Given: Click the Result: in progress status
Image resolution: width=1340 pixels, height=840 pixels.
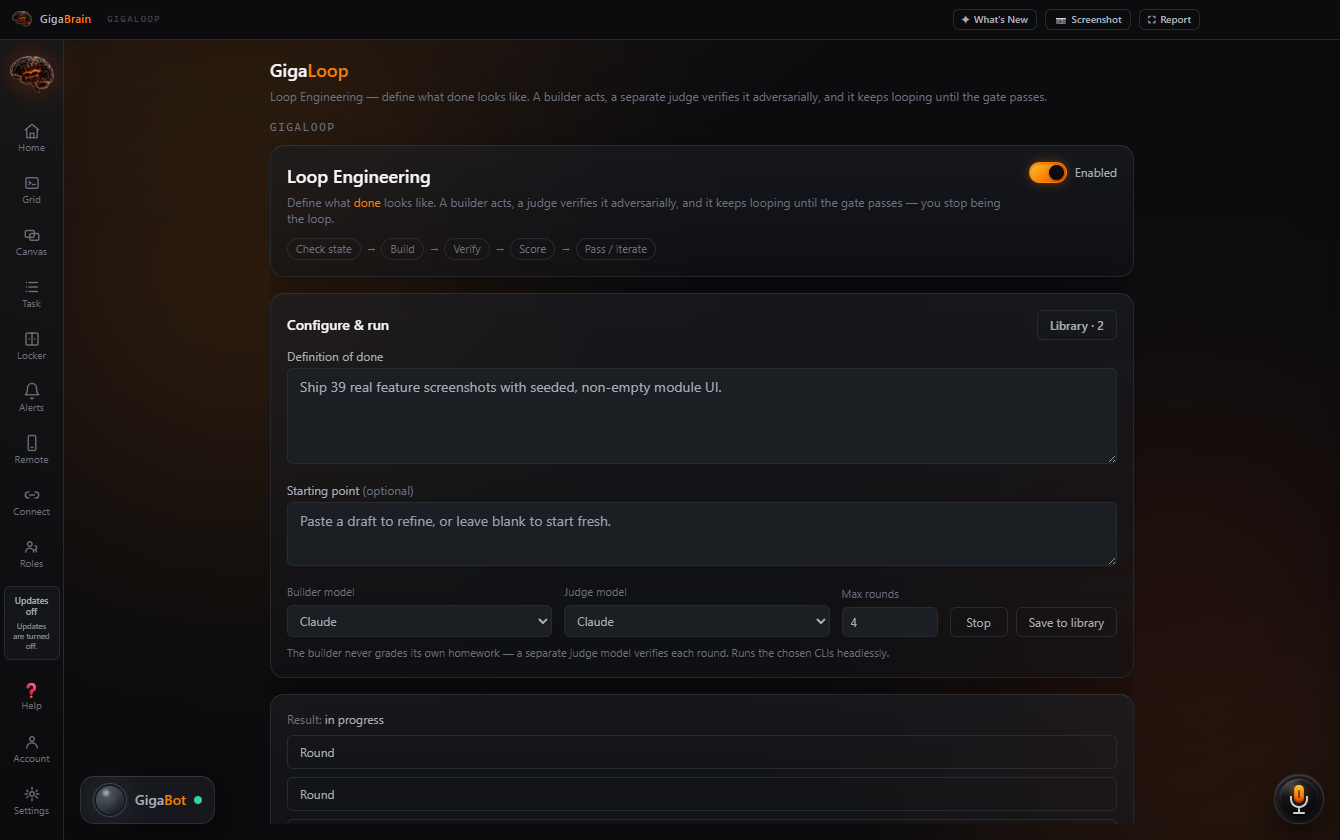Looking at the screenshot, I should (335, 720).
